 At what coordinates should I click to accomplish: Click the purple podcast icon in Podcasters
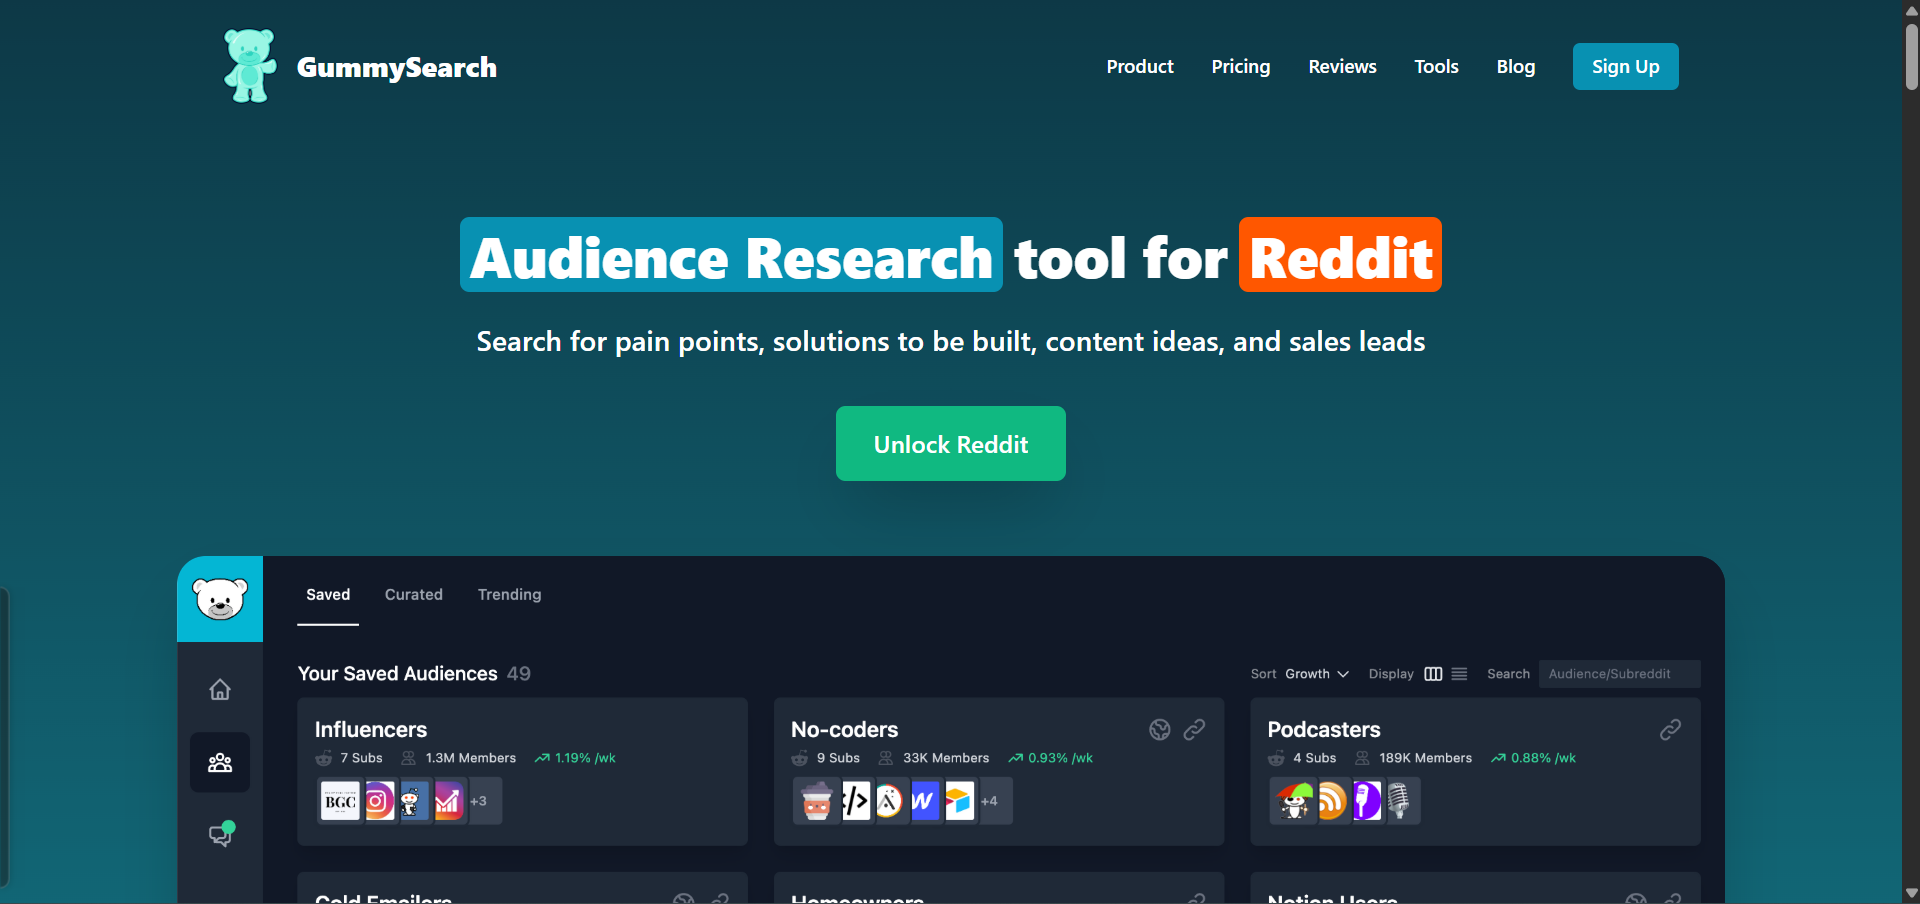[1366, 801]
